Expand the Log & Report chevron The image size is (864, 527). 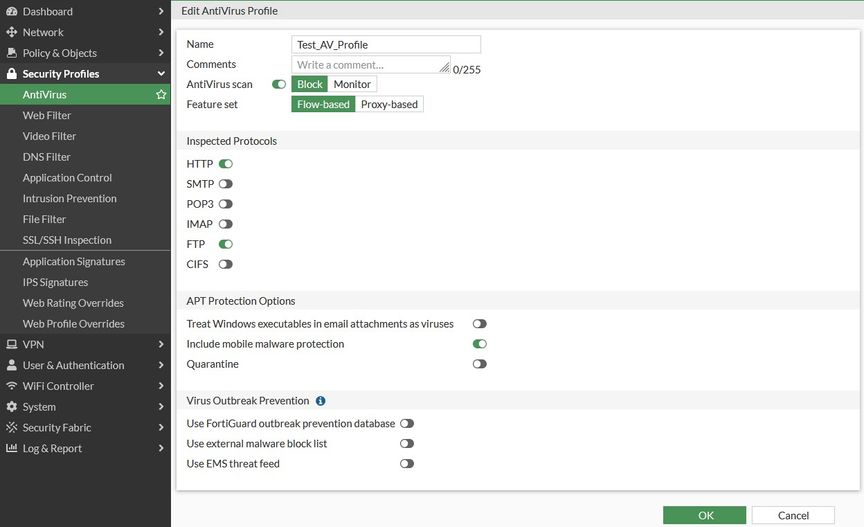(x=161, y=449)
